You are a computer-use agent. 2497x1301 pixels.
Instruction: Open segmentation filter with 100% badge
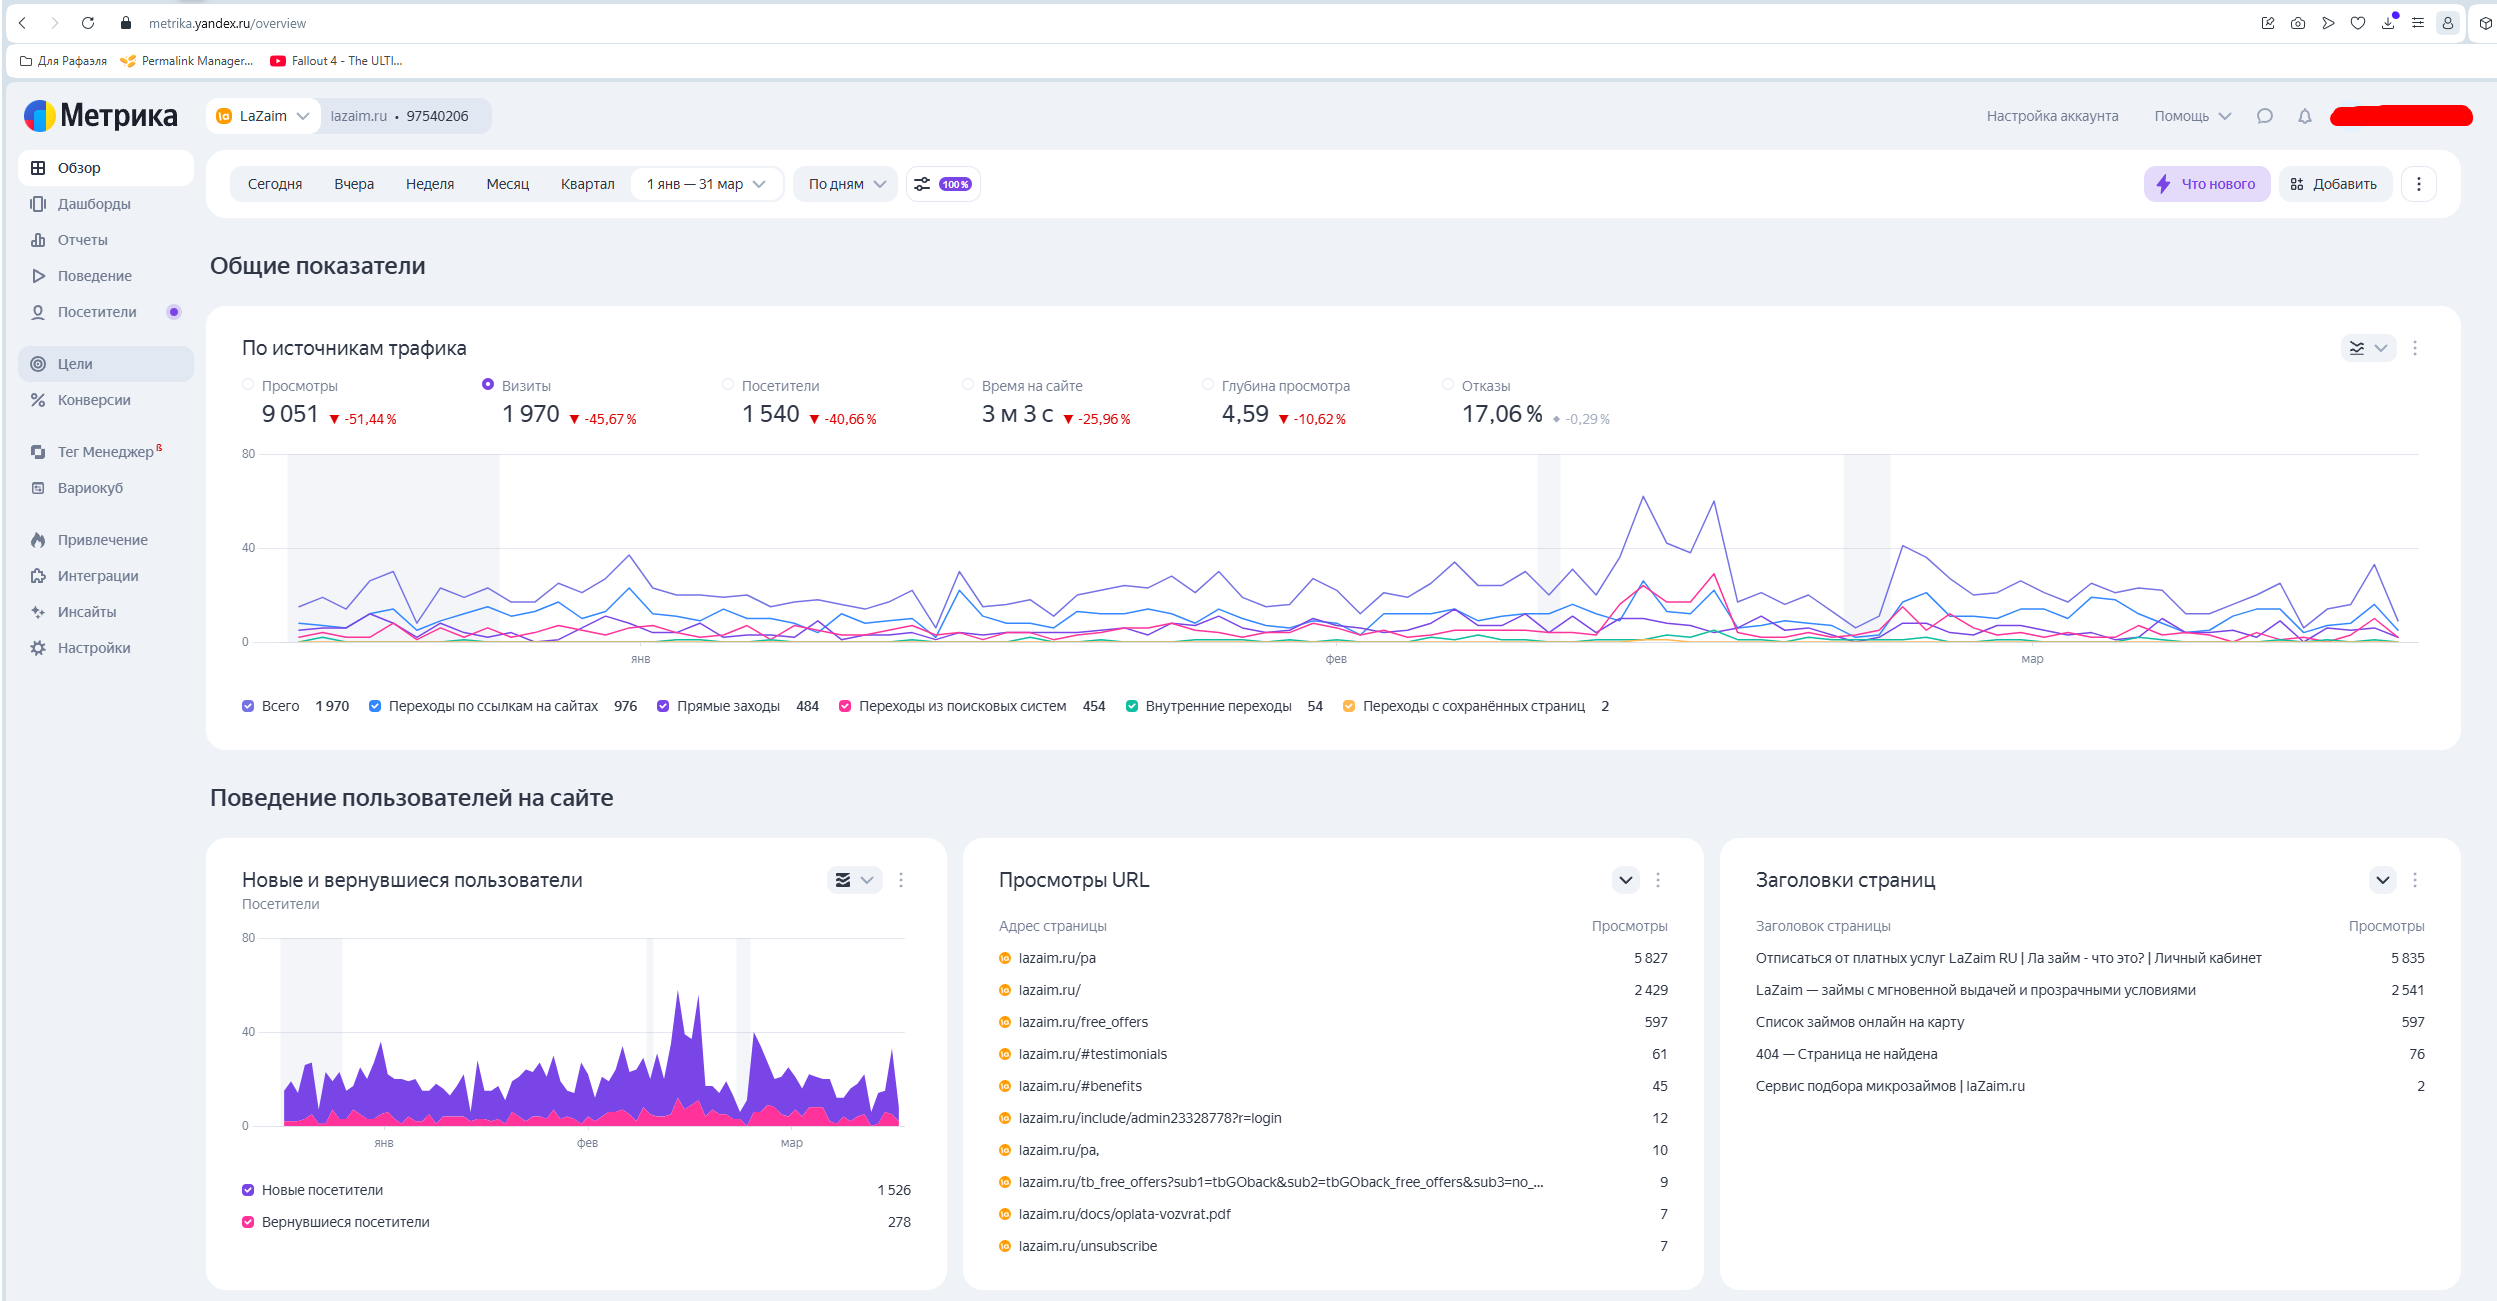click(942, 184)
